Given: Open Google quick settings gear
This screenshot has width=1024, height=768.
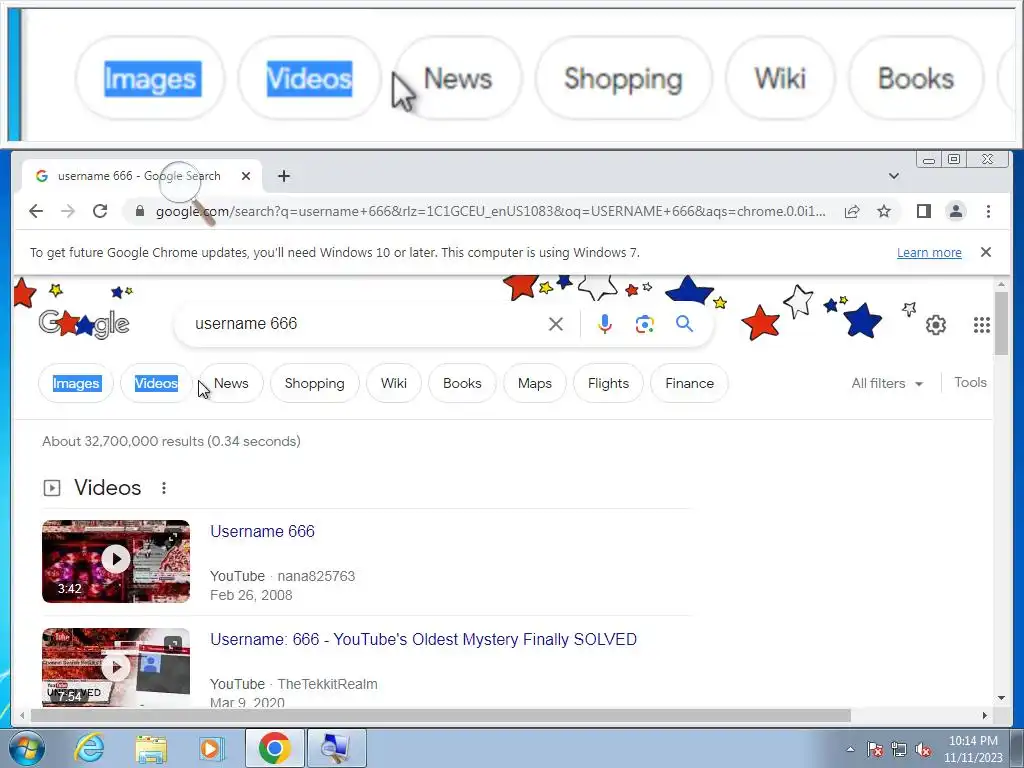Looking at the screenshot, I should [936, 325].
